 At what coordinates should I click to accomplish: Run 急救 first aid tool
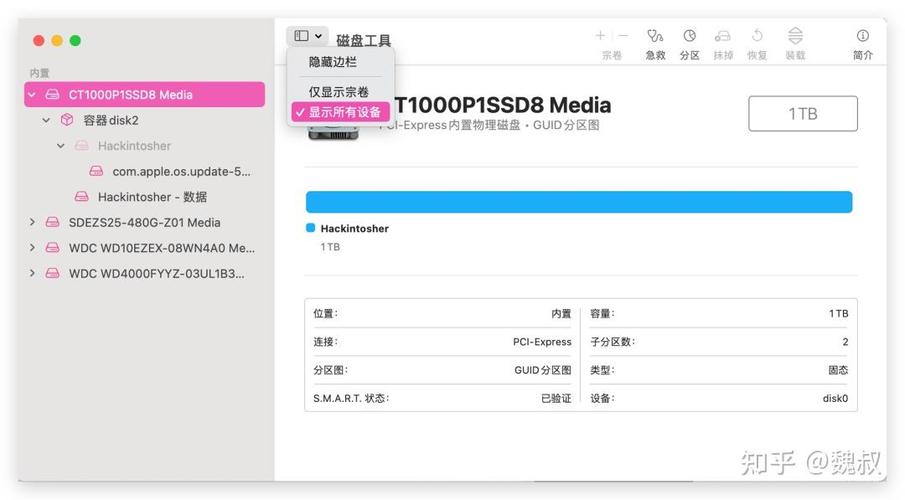click(655, 44)
